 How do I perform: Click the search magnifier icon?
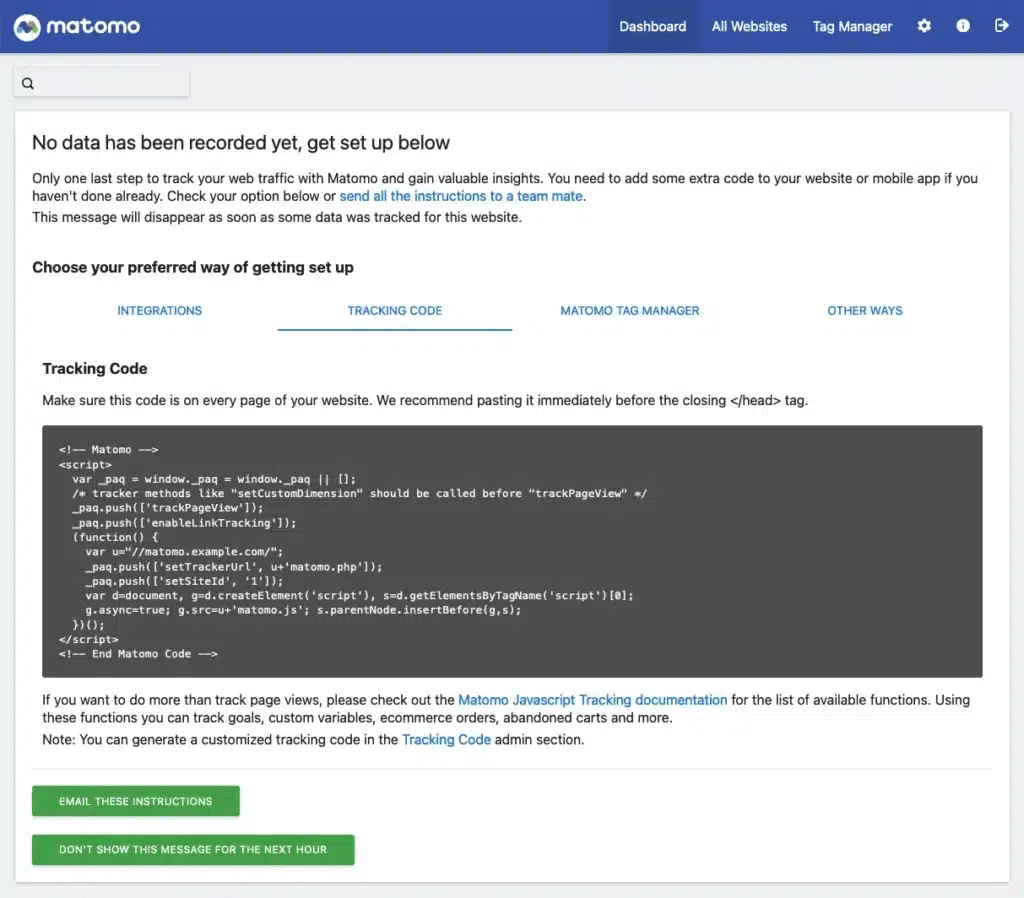point(28,84)
